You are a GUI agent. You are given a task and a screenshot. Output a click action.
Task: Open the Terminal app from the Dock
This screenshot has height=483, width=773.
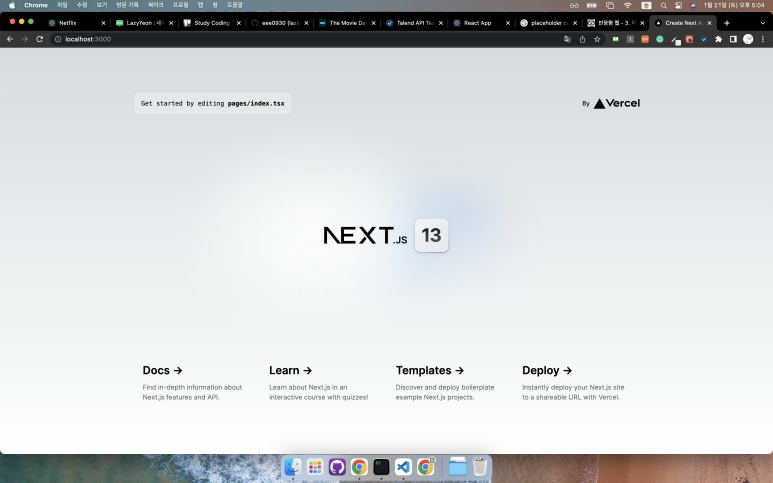pos(381,467)
